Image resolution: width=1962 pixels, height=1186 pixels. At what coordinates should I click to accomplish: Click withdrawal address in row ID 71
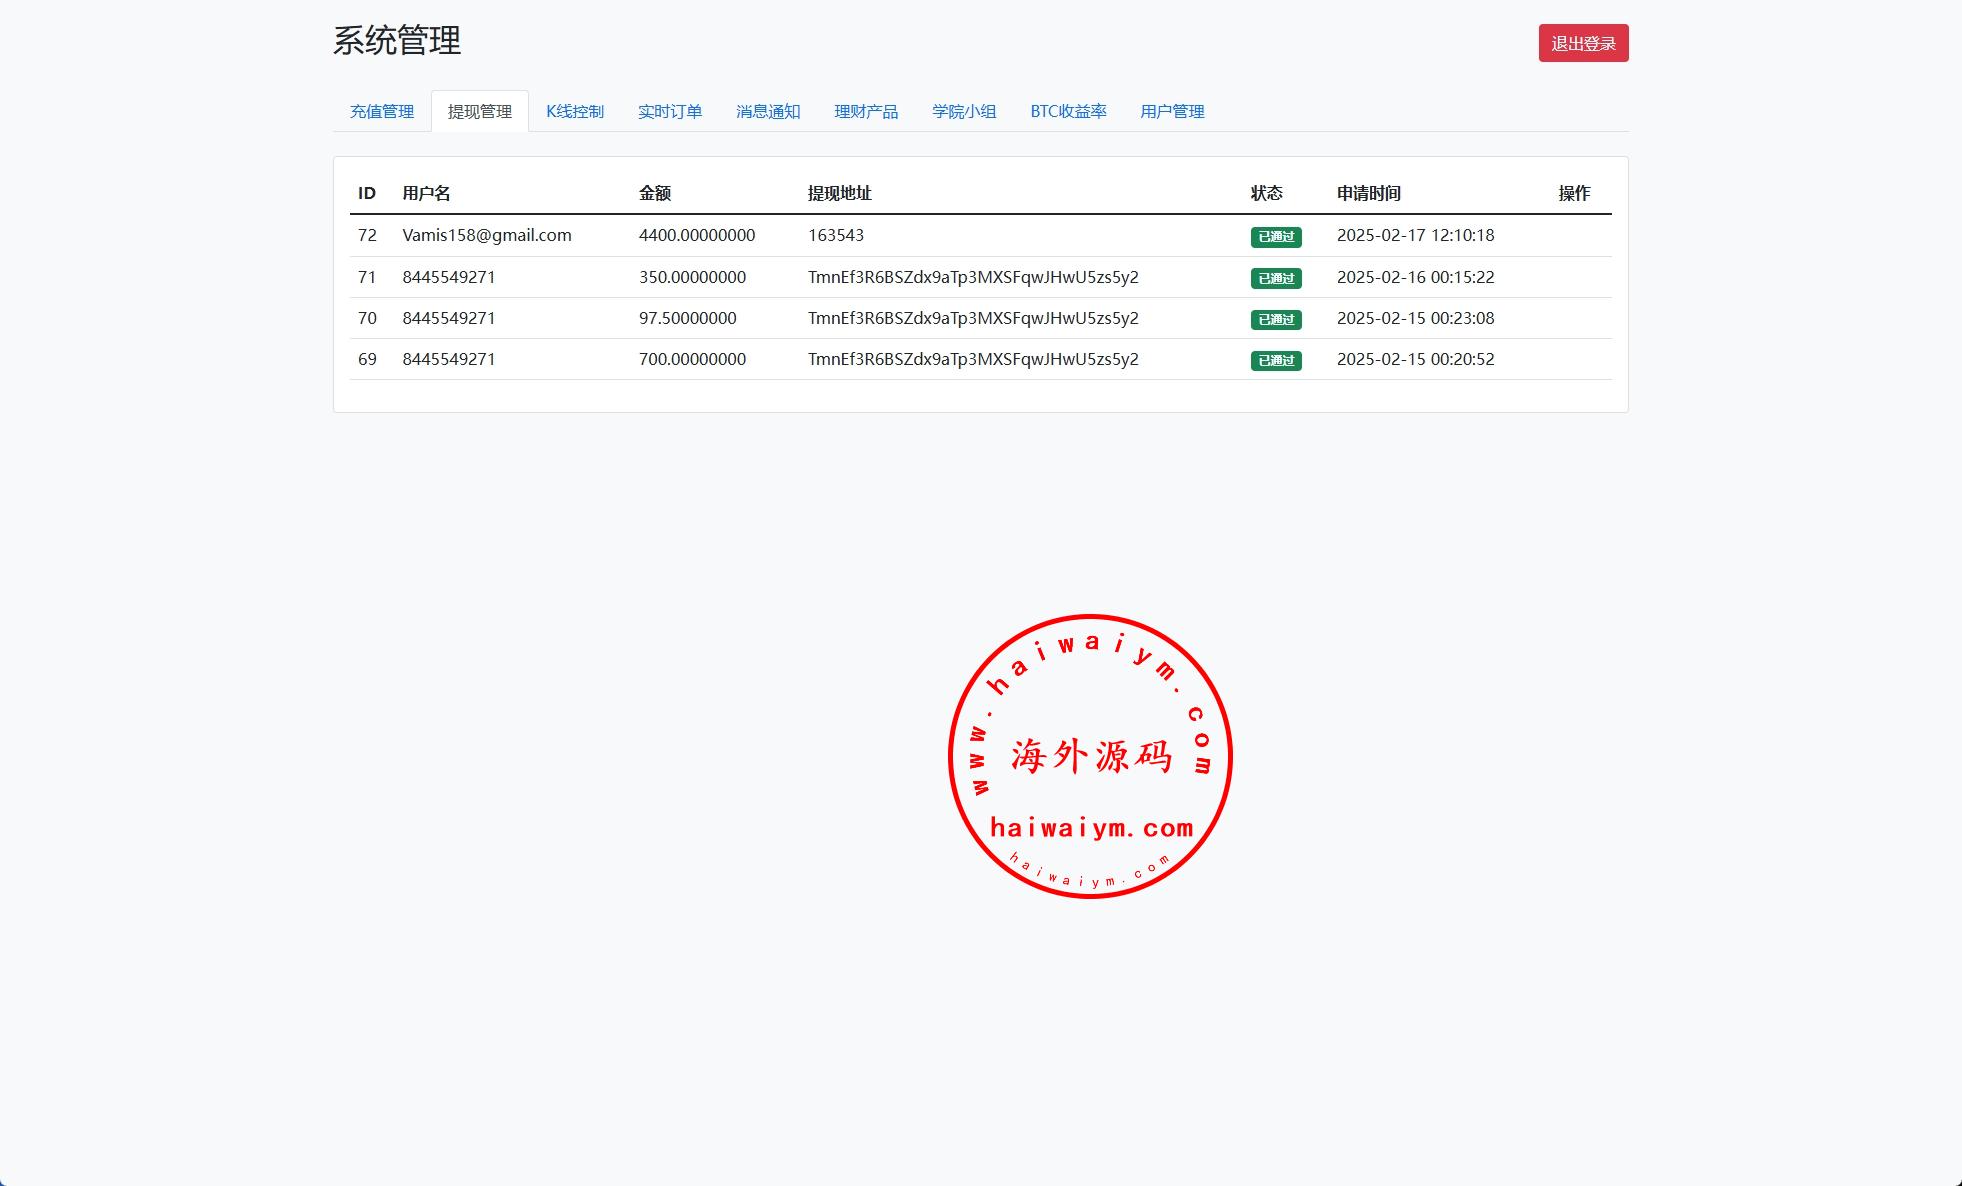coord(972,277)
